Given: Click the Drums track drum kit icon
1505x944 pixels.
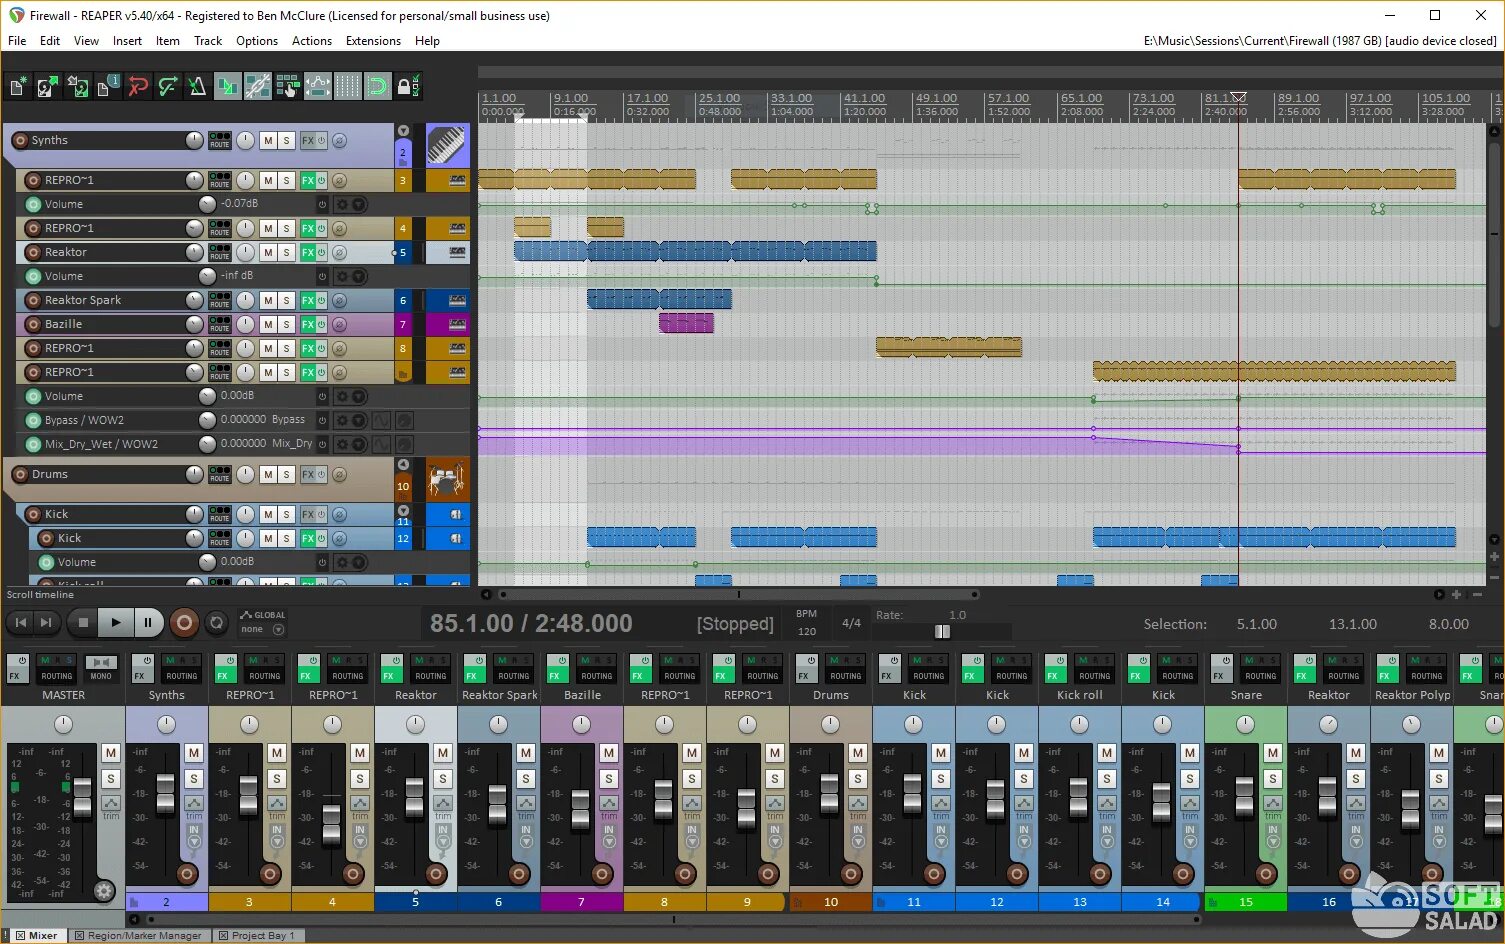Looking at the screenshot, I should (447, 480).
